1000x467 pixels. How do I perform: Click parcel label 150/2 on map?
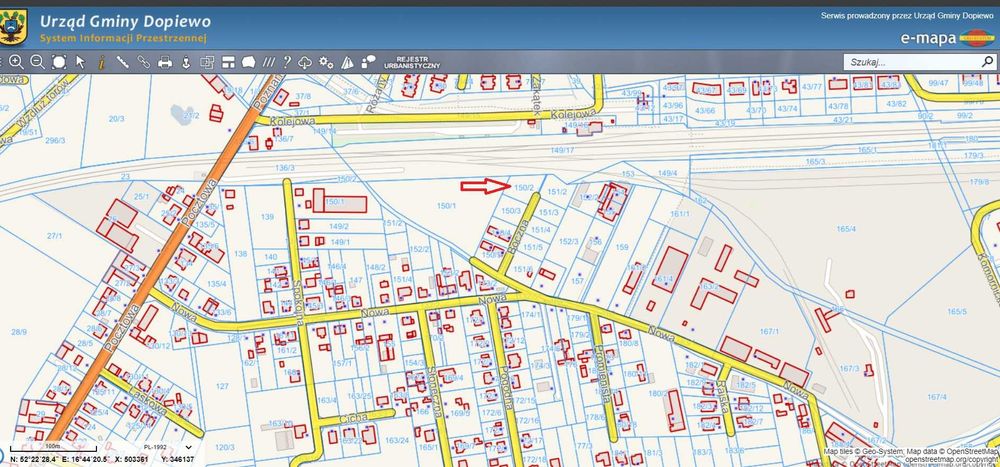pyautogui.click(x=524, y=187)
